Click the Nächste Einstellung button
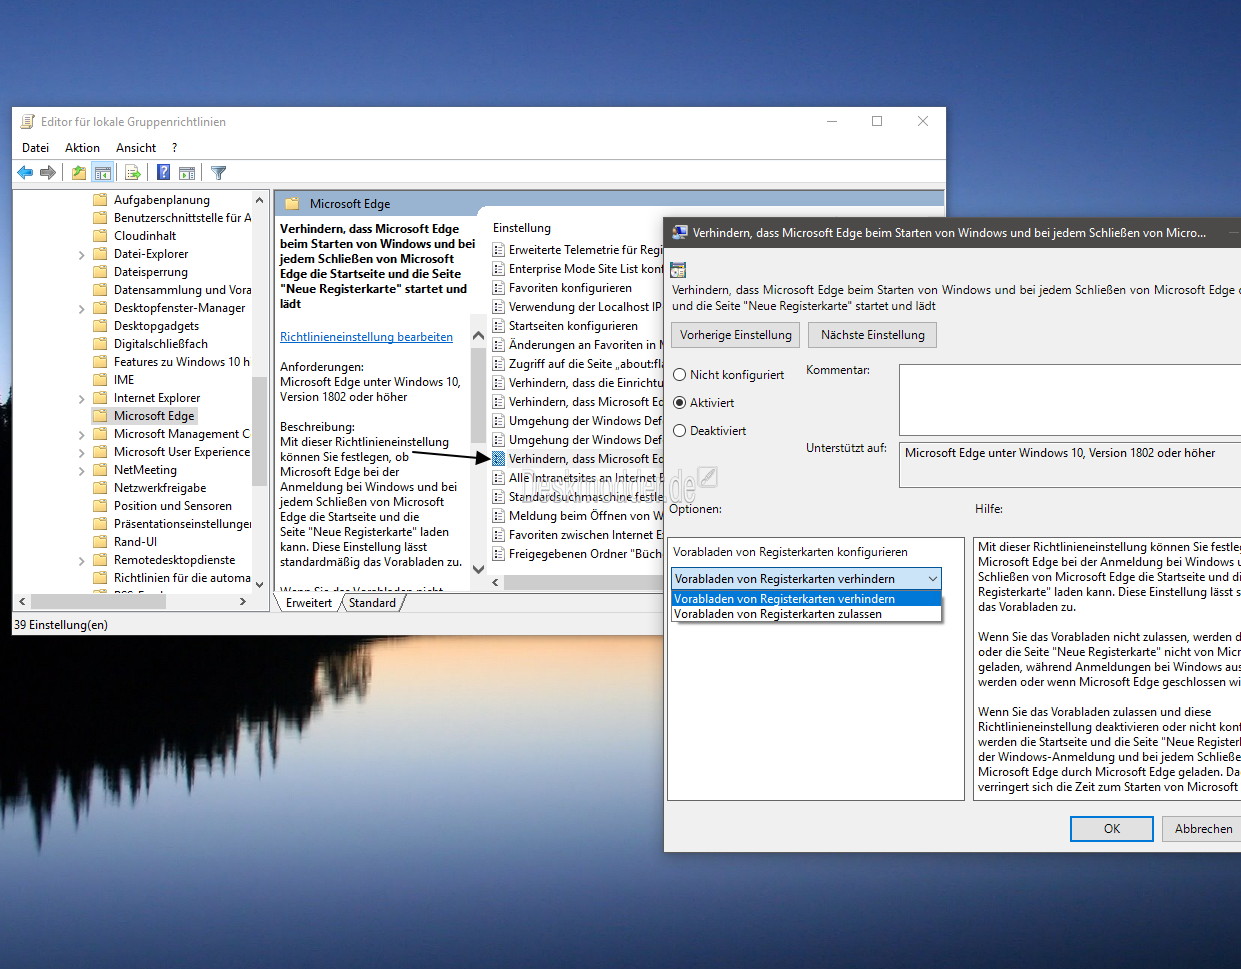This screenshot has width=1241, height=969. (x=873, y=335)
